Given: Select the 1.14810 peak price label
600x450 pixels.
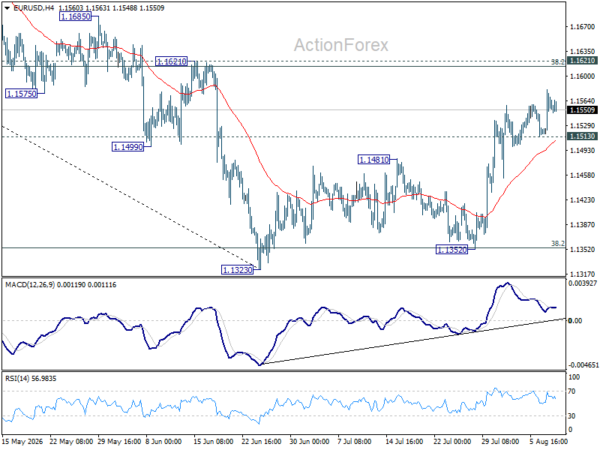Looking at the screenshot, I should [374, 160].
